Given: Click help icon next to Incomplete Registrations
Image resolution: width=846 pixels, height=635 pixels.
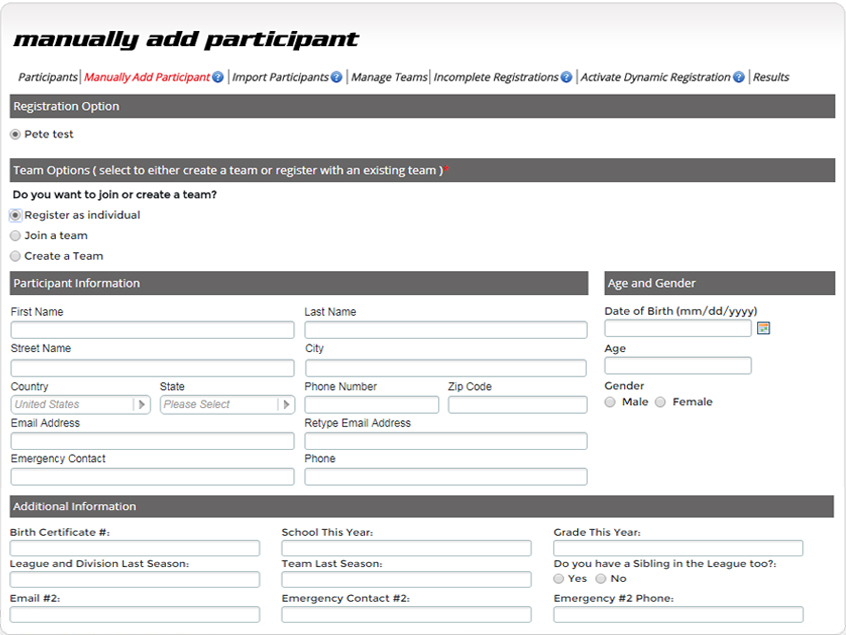Looking at the screenshot, I should [566, 77].
